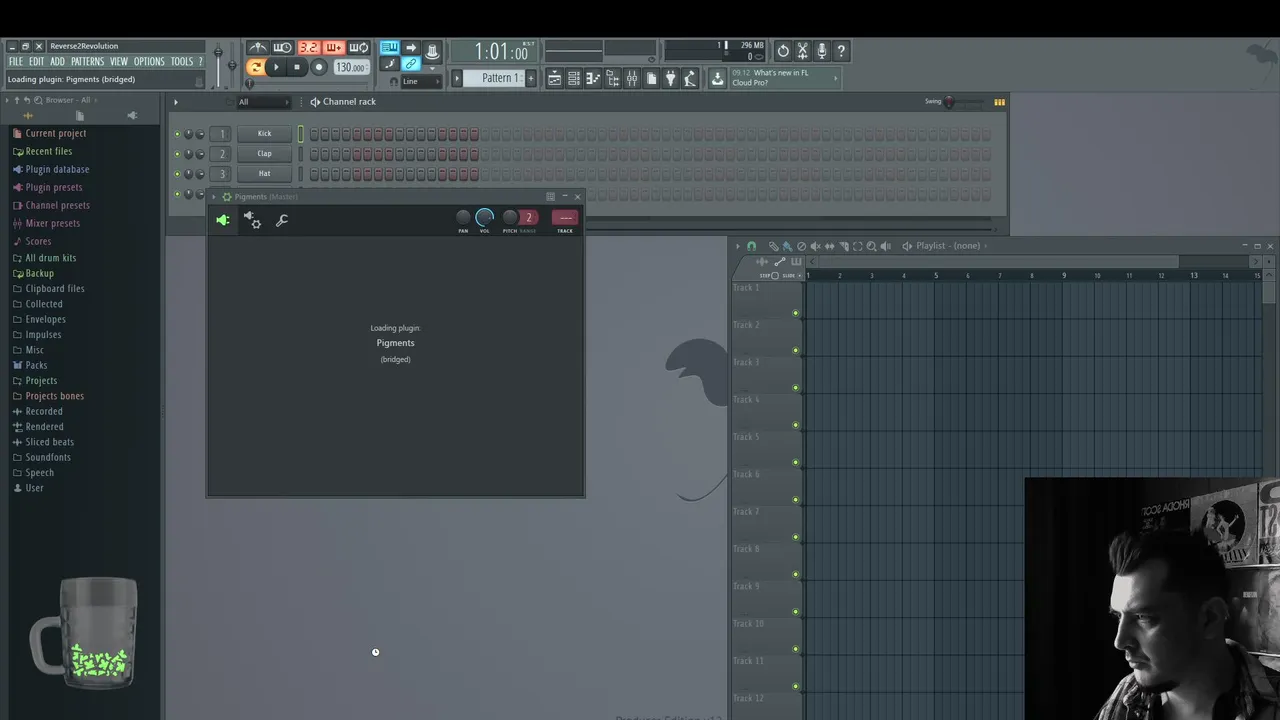Click the undo history icon
The height and width of the screenshot is (720, 1280).
(783, 50)
